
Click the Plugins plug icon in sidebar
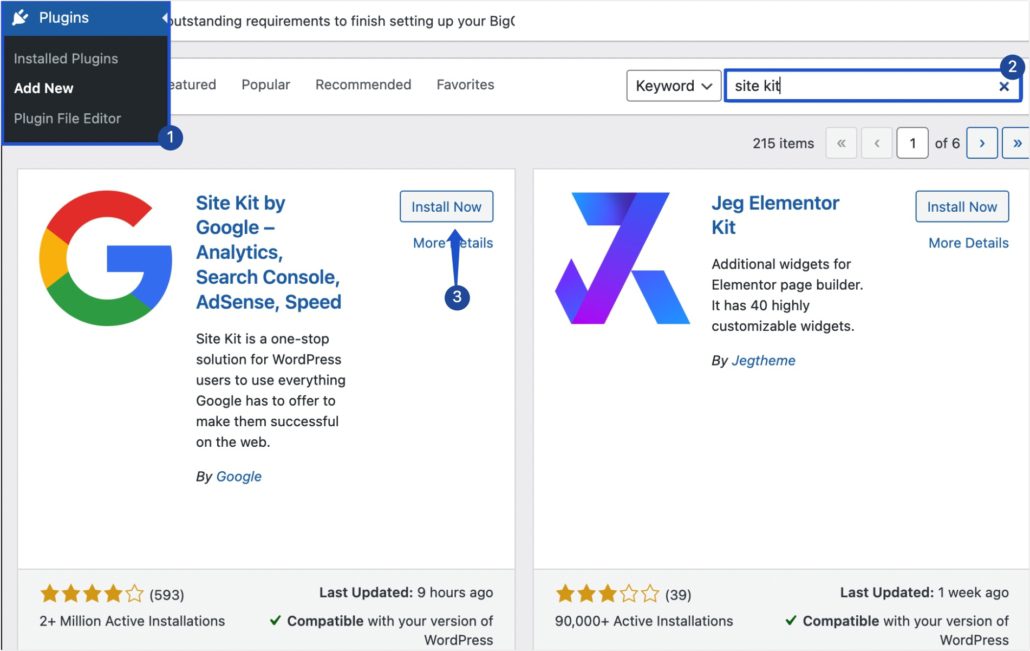click(x=20, y=18)
